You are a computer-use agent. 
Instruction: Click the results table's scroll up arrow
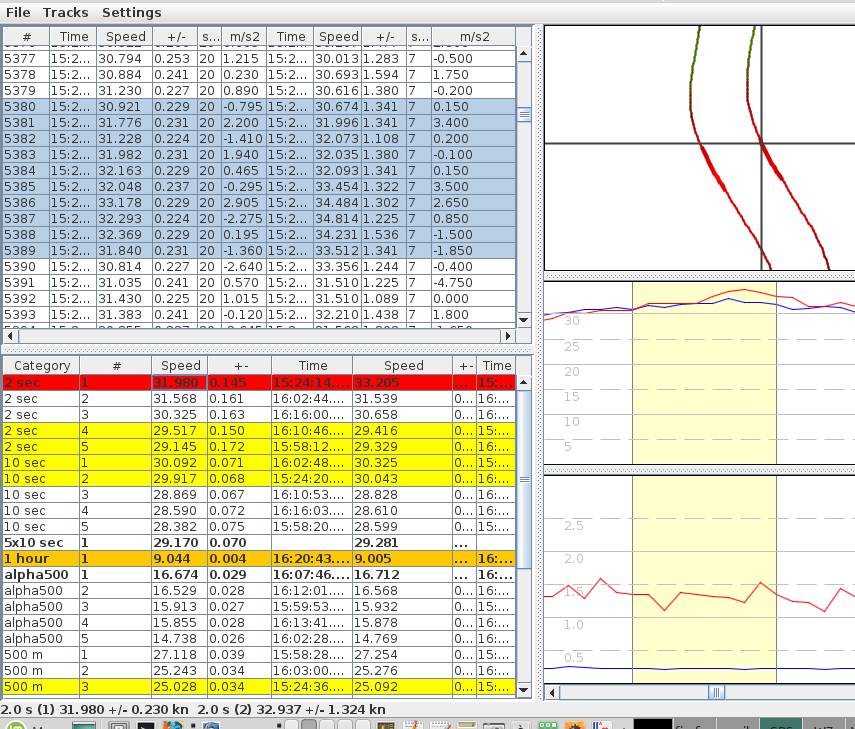(x=523, y=383)
